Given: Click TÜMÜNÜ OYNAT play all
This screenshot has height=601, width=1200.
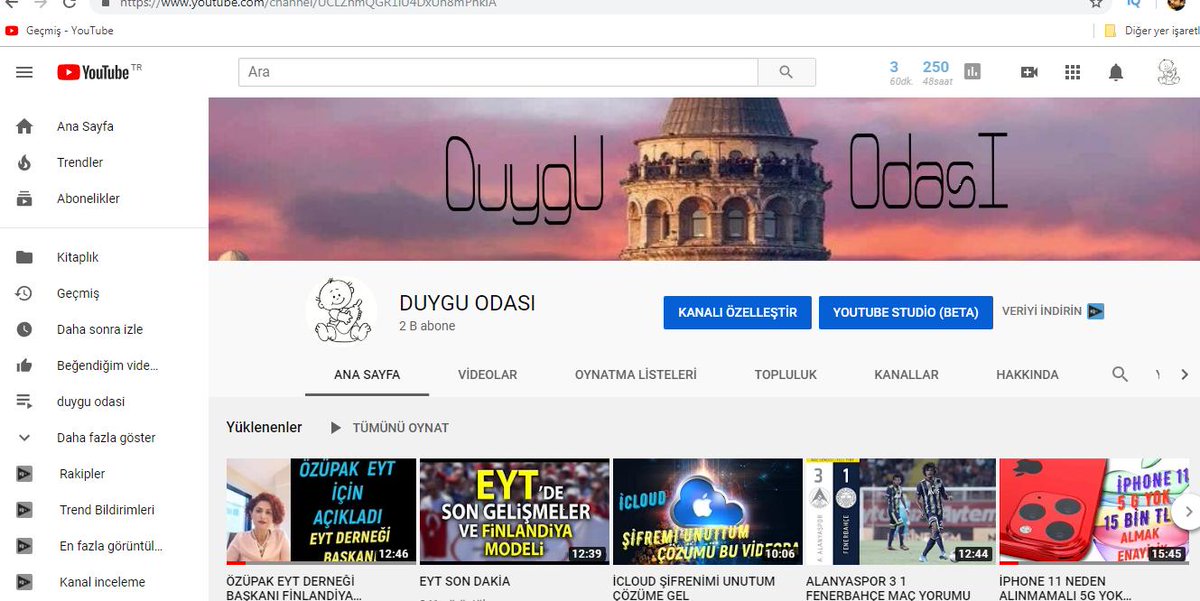Looking at the screenshot, I should (389, 428).
